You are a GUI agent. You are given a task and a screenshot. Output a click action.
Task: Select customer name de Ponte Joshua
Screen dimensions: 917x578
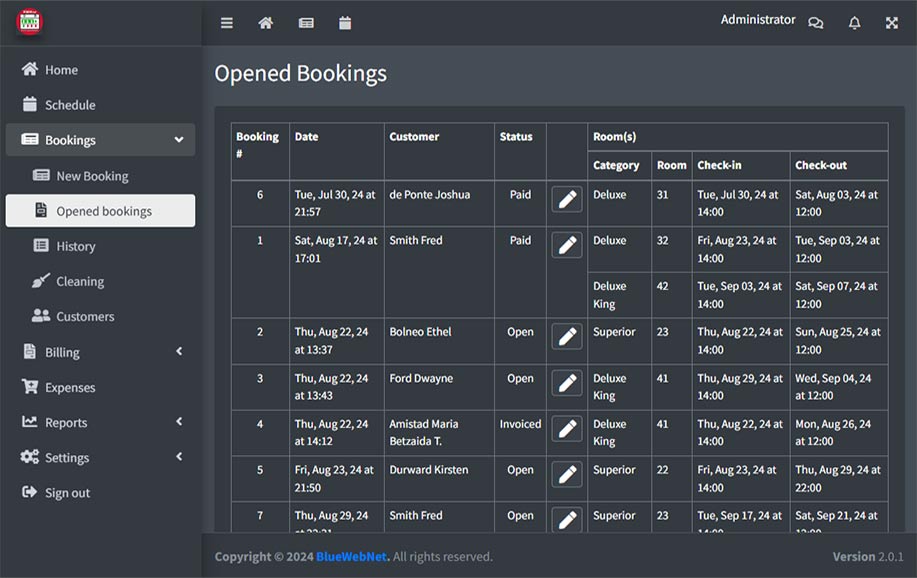tap(429, 195)
